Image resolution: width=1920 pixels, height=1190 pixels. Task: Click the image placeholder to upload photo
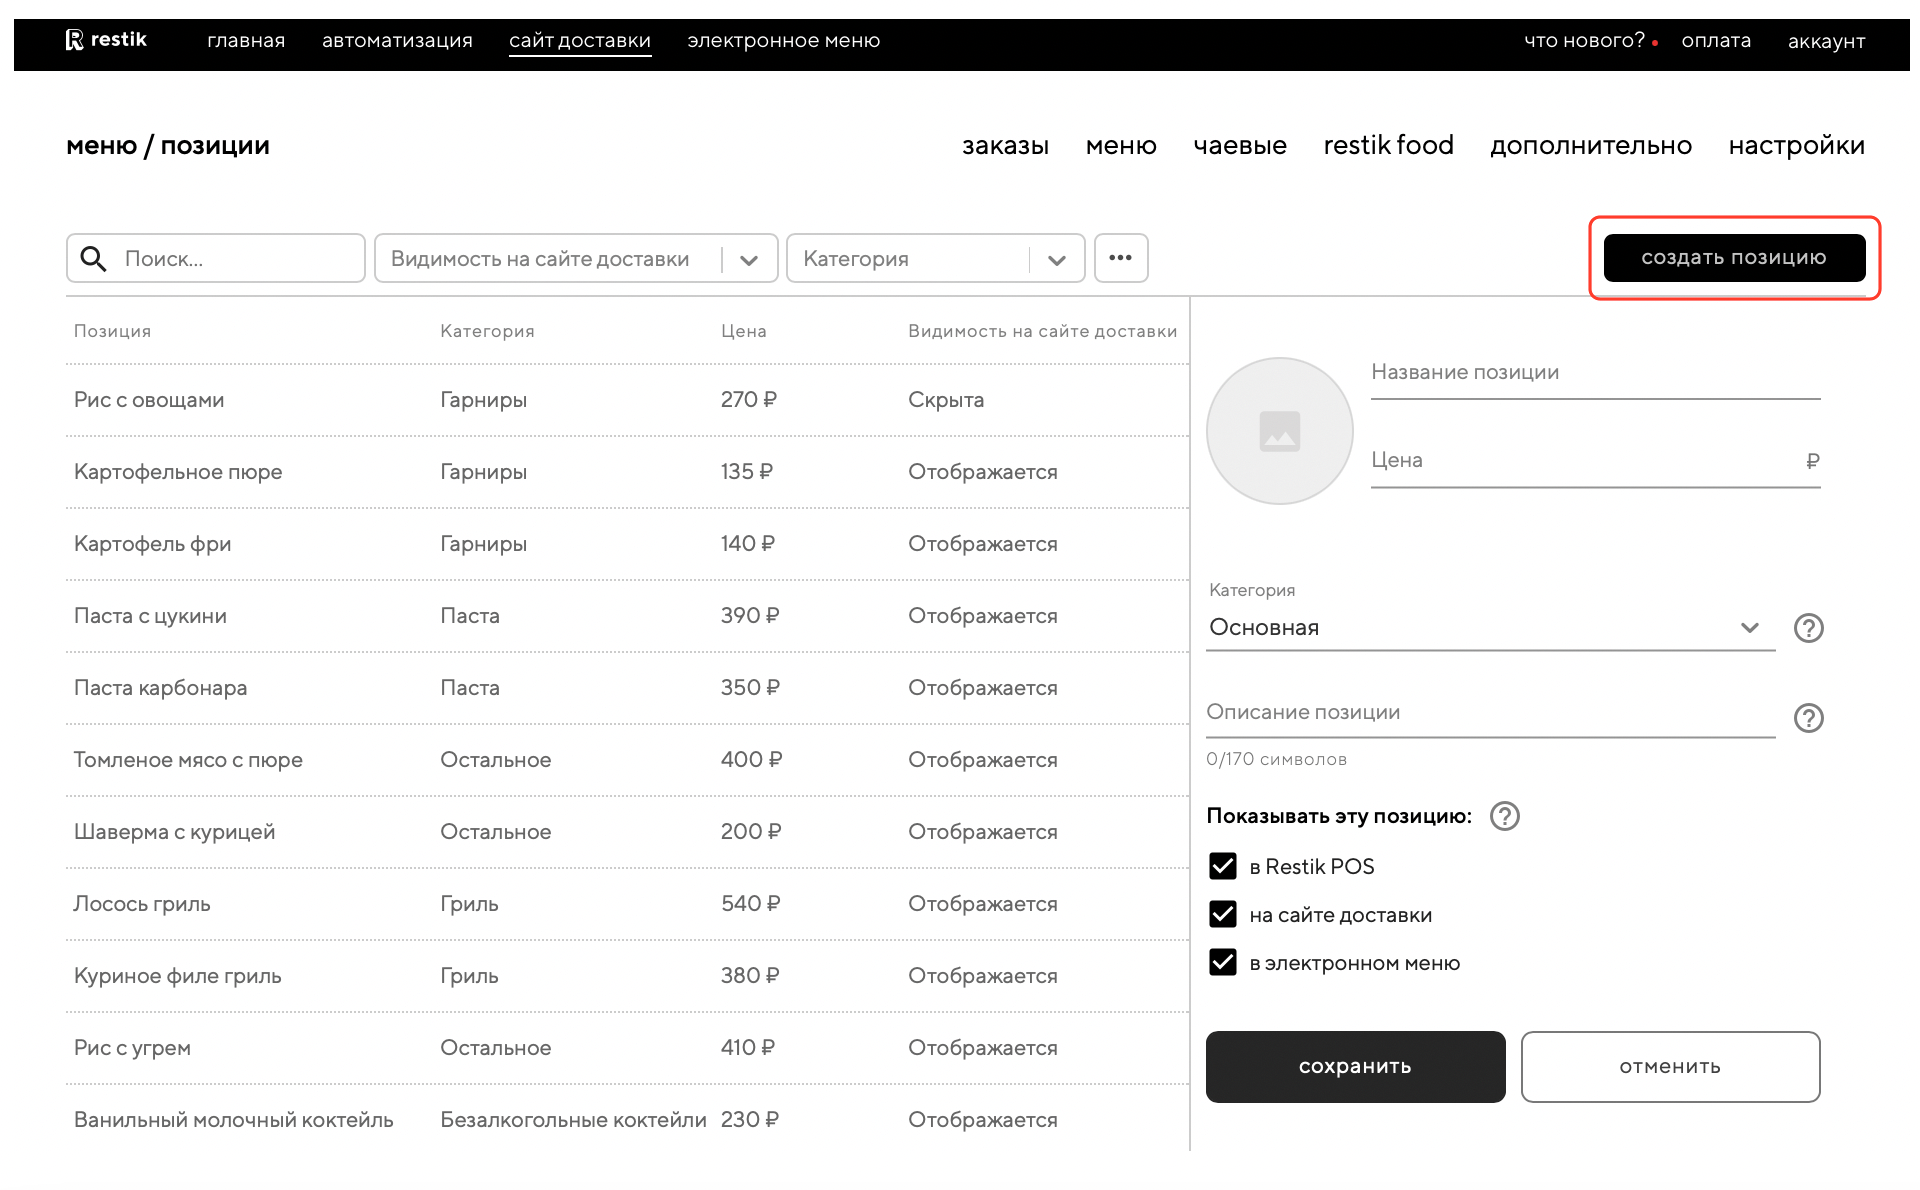point(1279,431)
